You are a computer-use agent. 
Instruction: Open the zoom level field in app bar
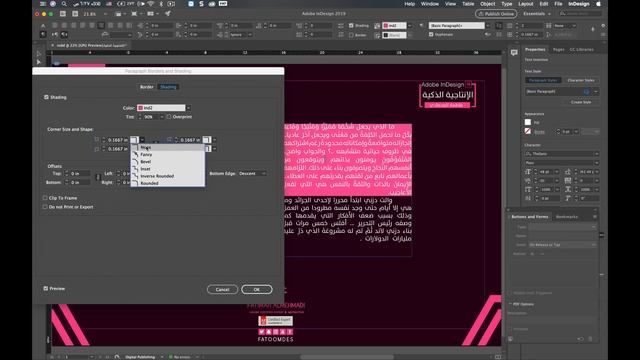[x=95, y=14]
